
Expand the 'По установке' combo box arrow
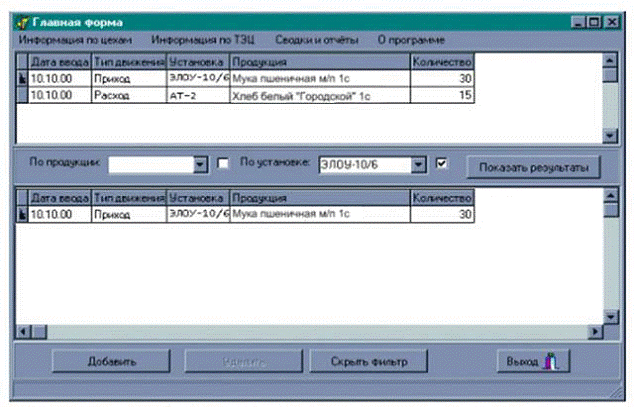coord(420,164)
